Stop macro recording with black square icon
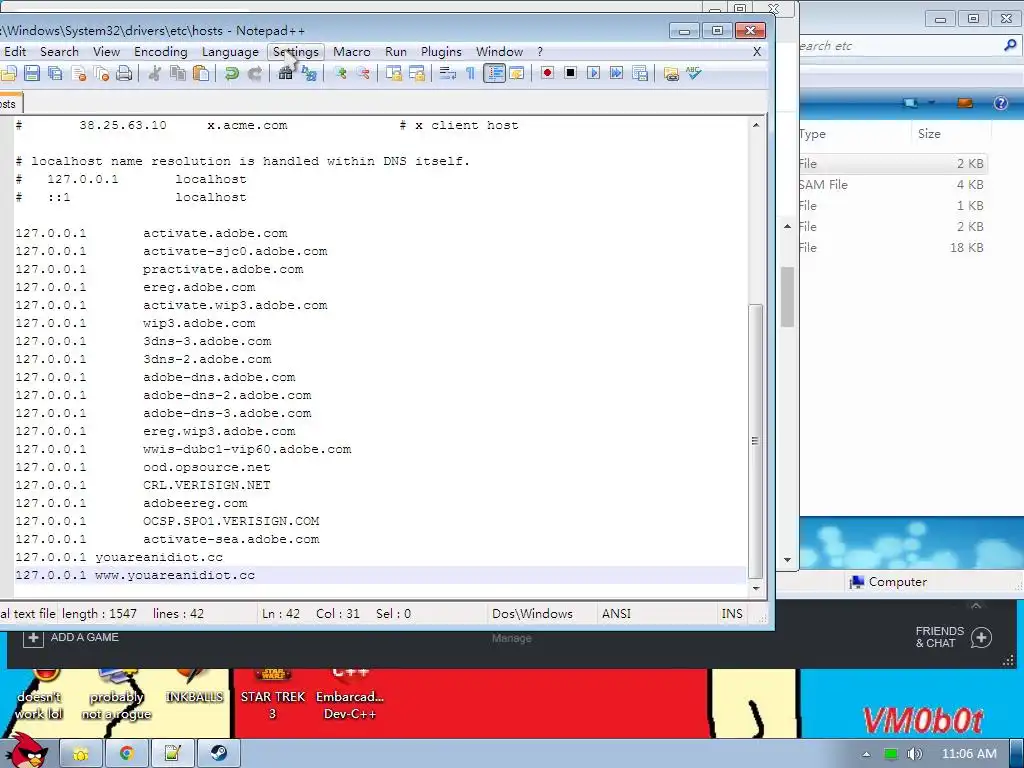 click(x=570, y=73)
